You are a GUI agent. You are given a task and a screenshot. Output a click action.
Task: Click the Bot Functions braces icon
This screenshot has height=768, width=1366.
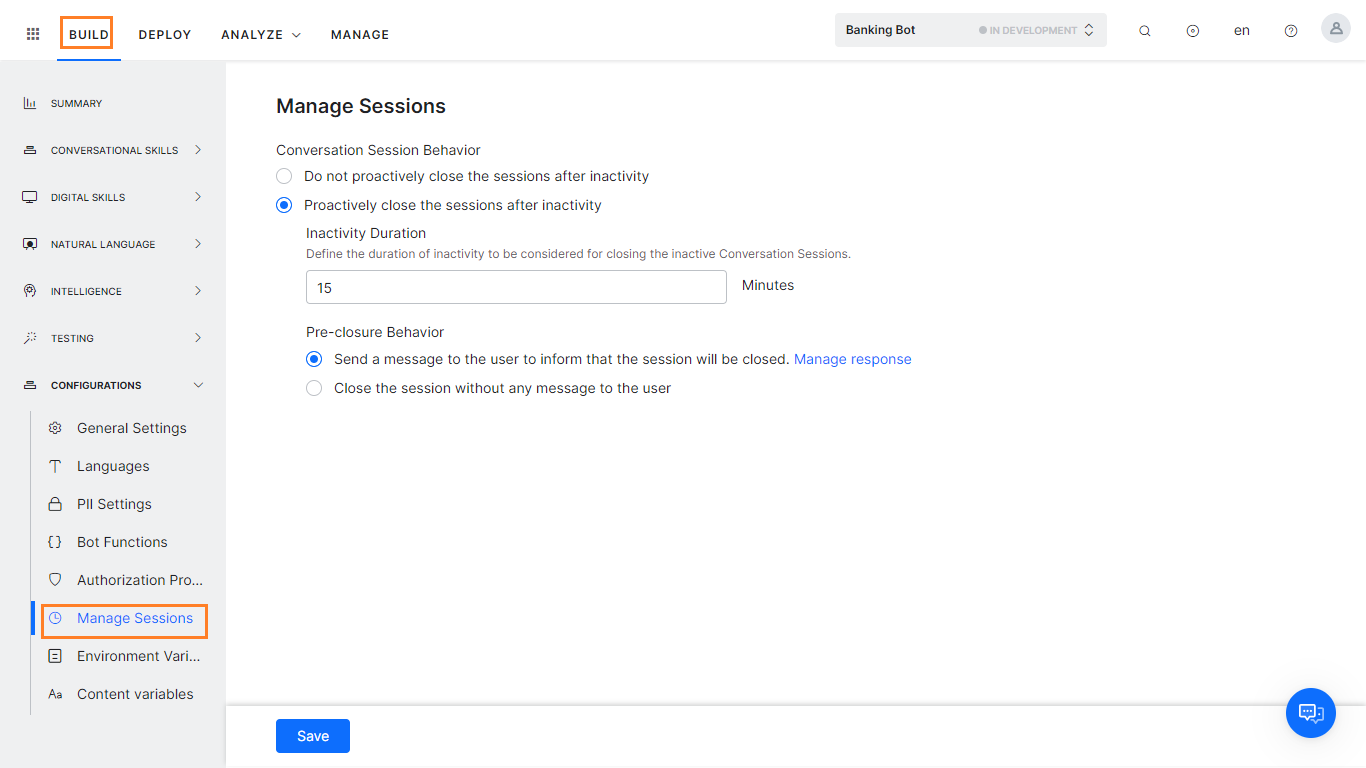pos(55,541)
